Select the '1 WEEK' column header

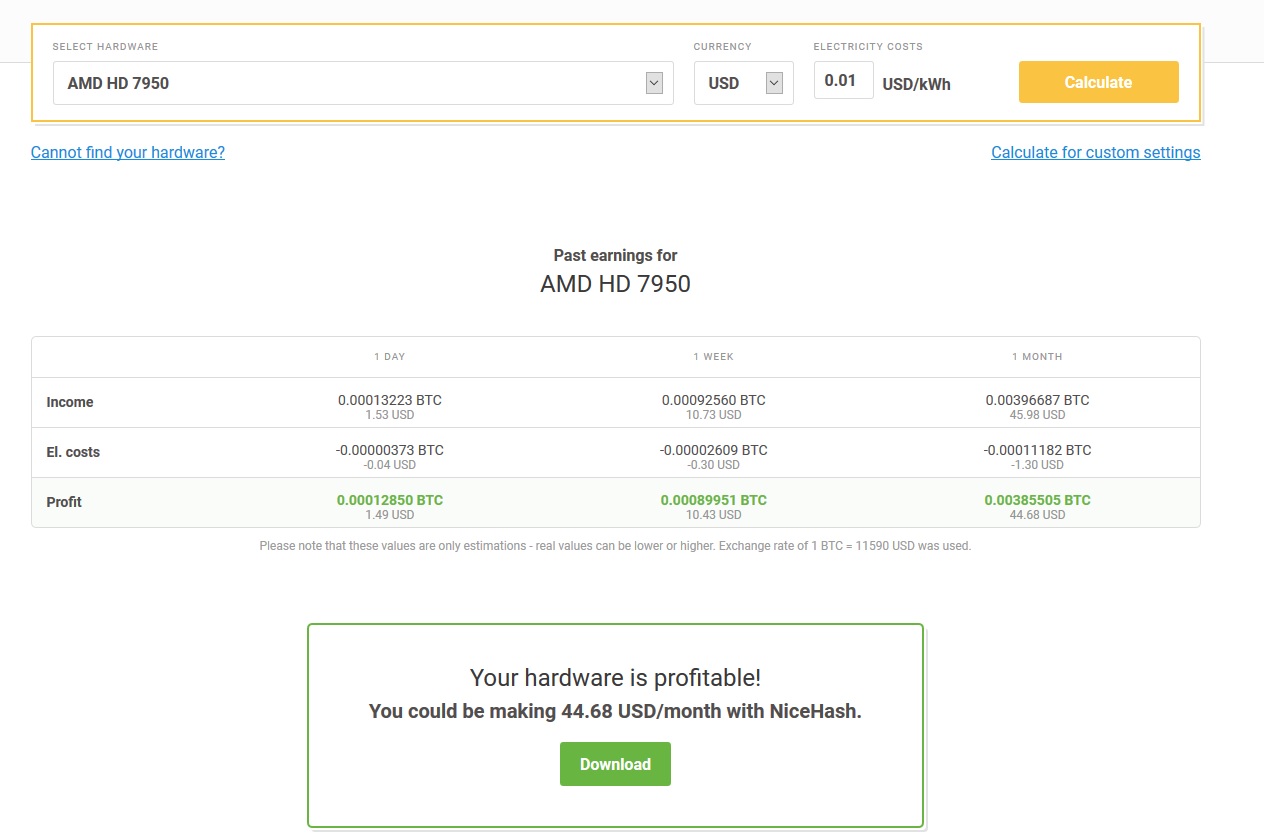tap(714, 357)
